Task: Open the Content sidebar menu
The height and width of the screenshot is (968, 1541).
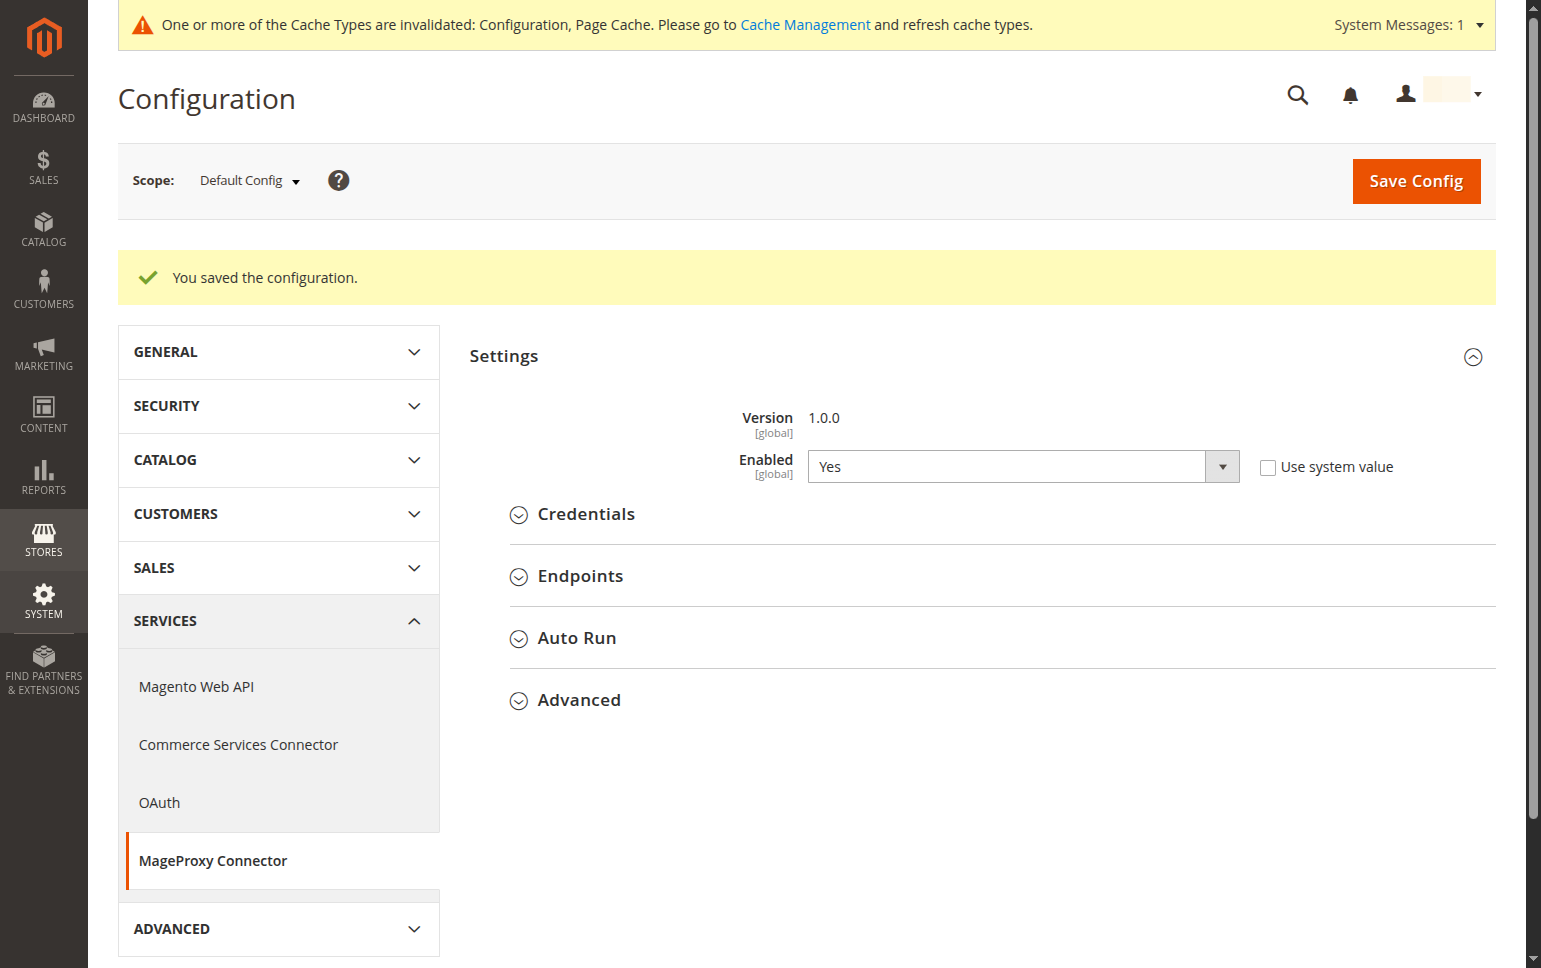Action: tap(44, 416)
